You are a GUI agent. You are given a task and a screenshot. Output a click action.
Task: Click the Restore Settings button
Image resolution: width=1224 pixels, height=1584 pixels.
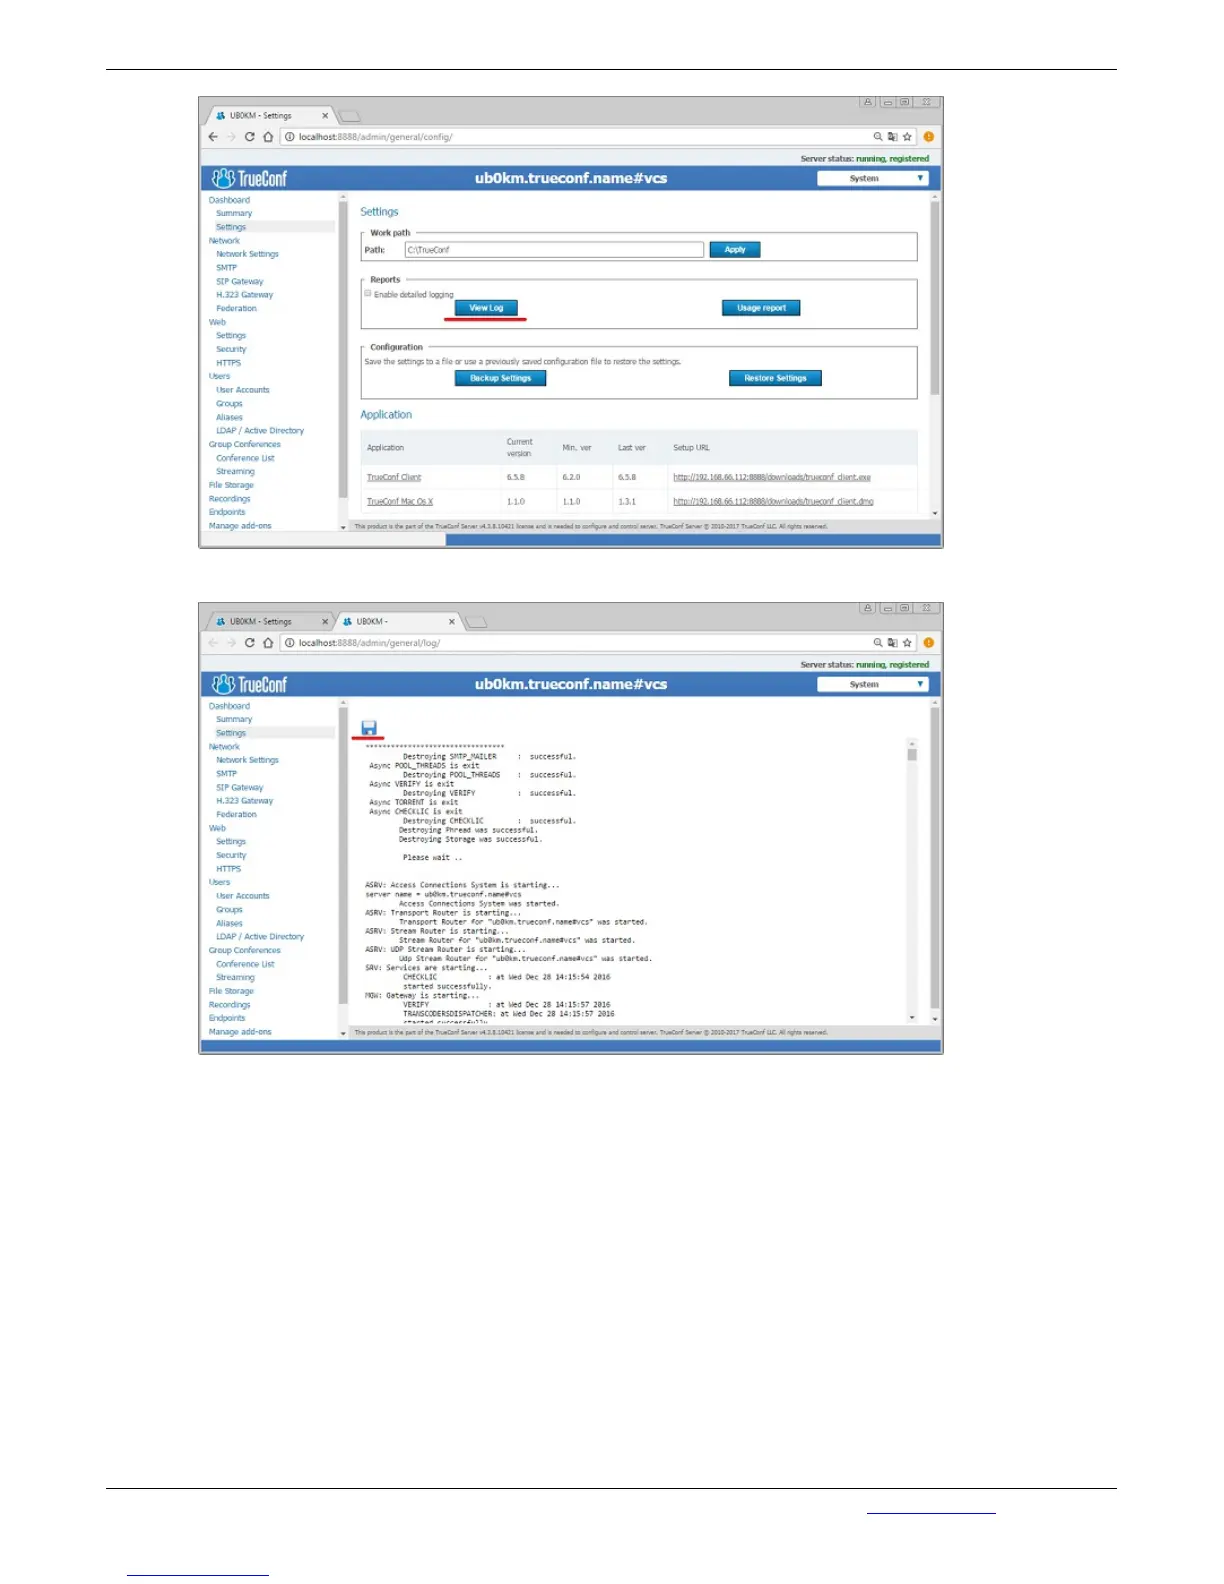coord(775,378)
